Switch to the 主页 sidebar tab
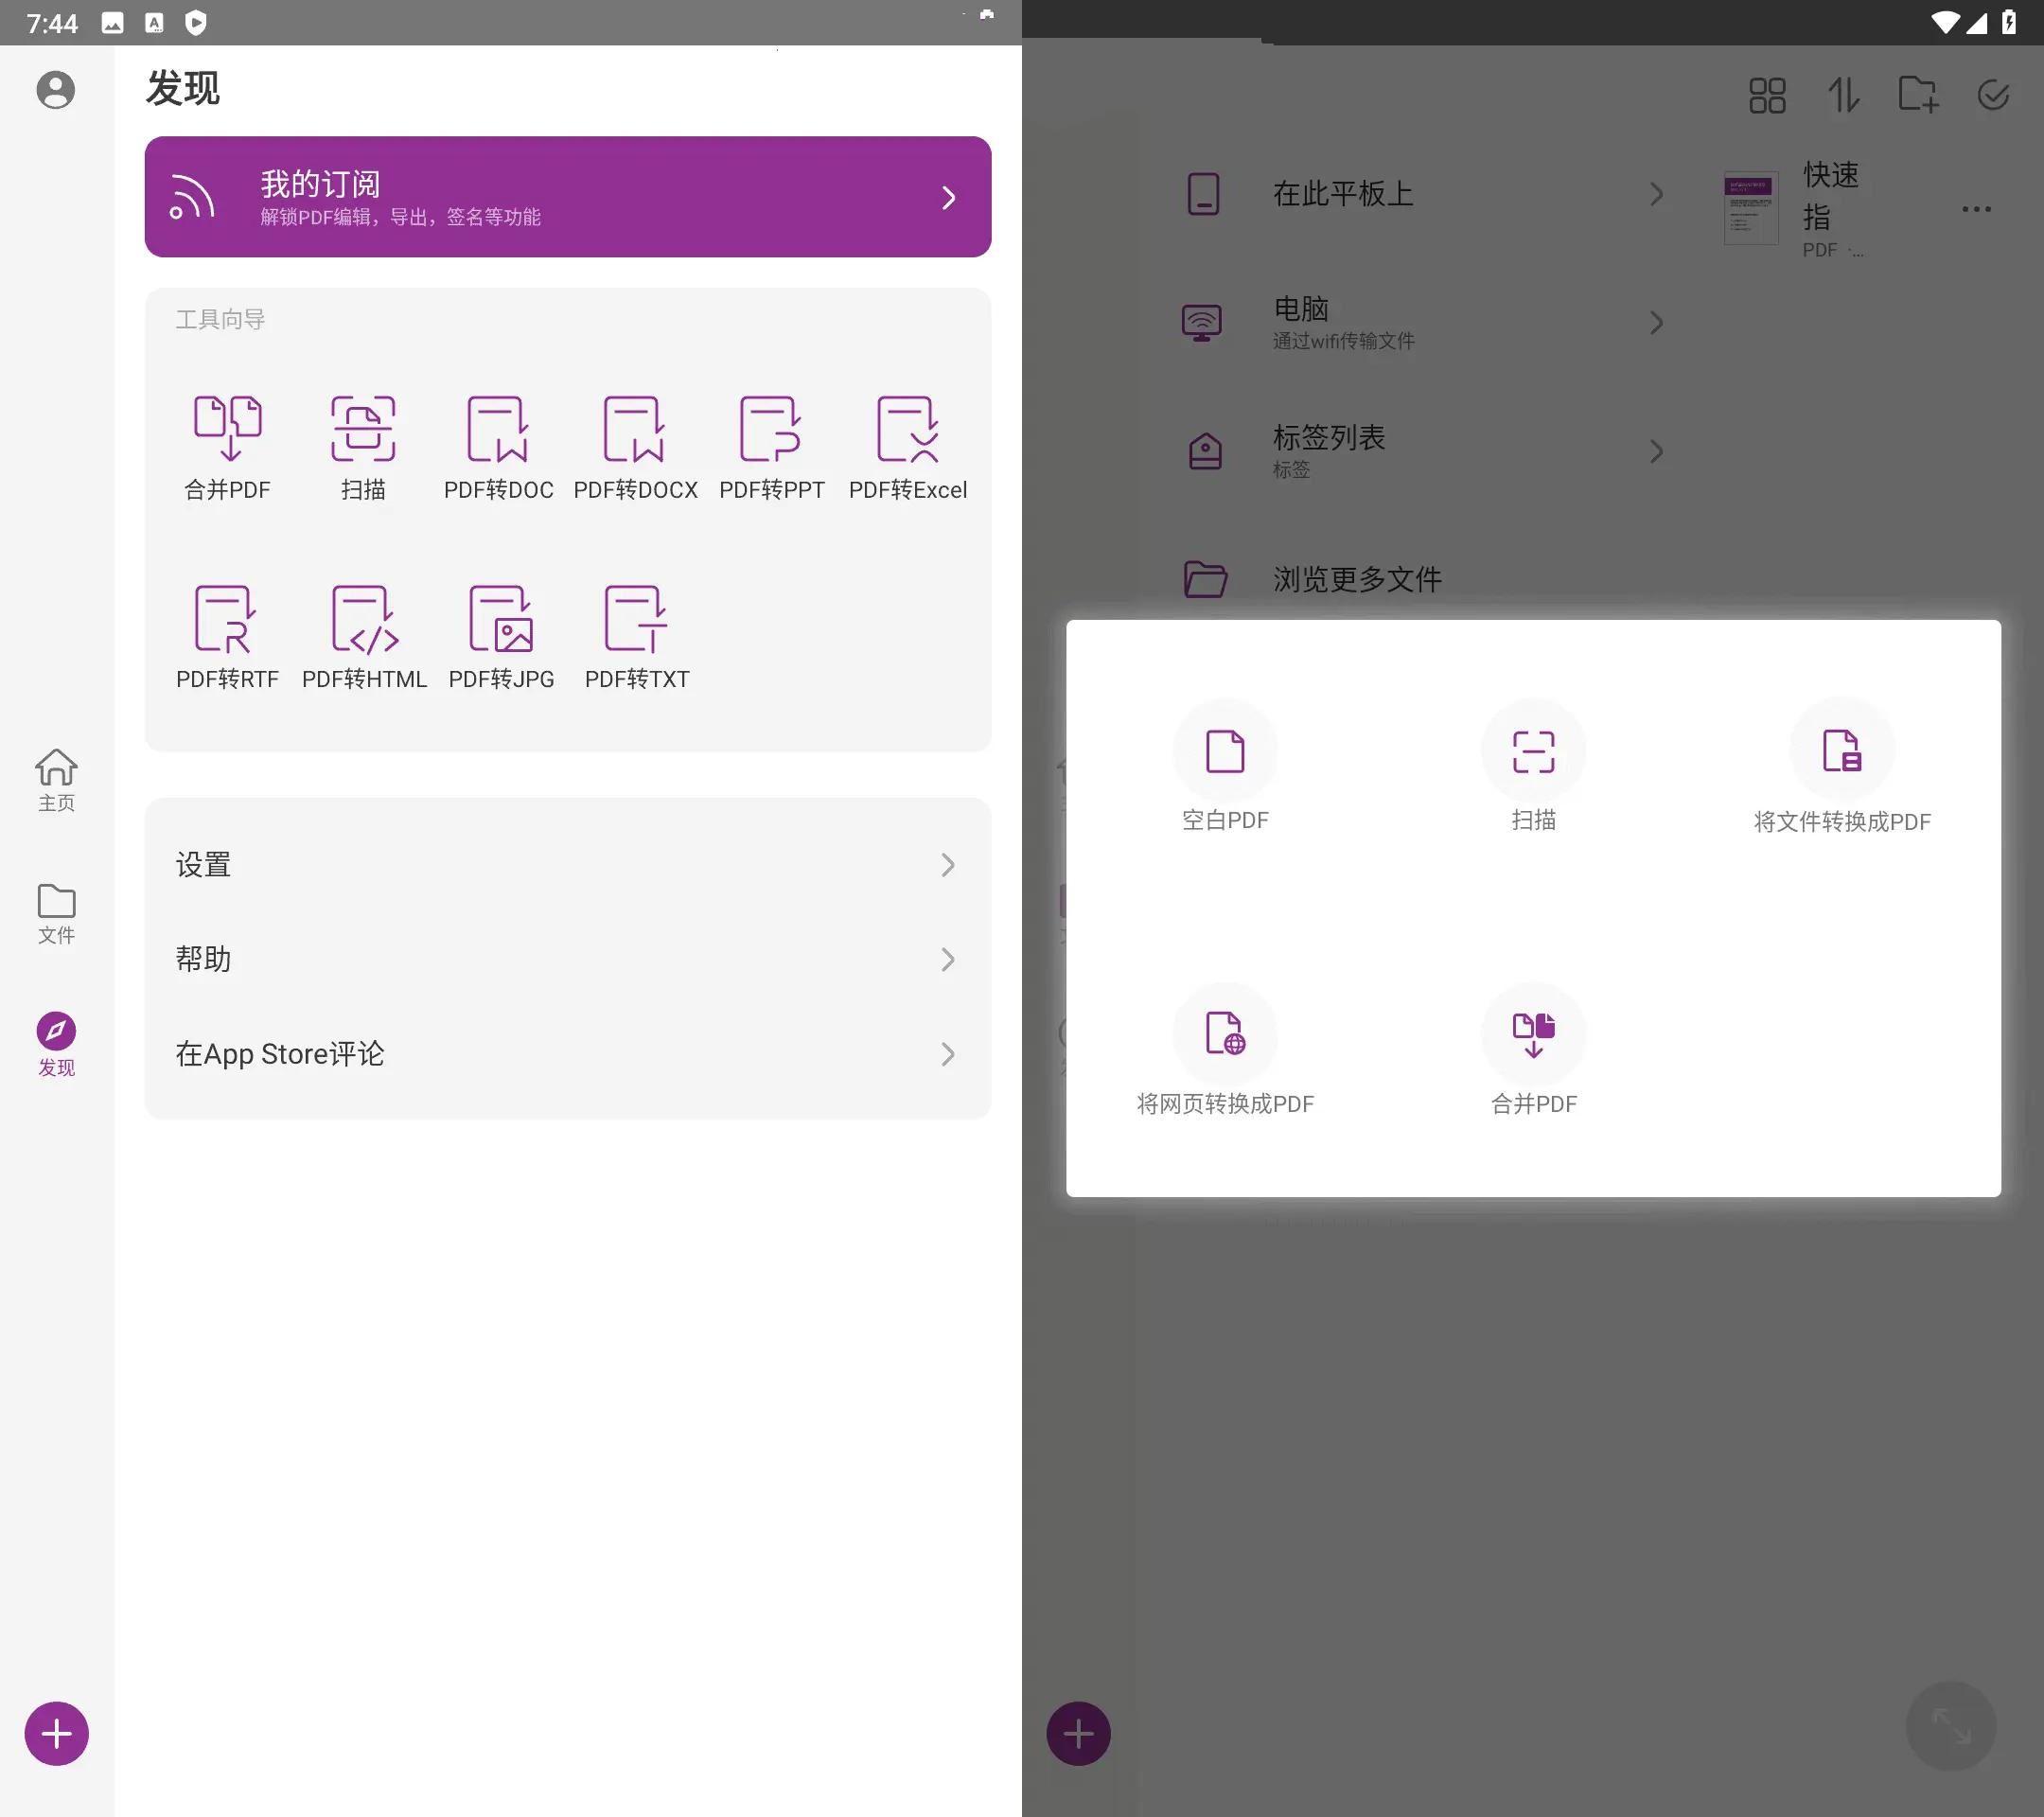The image size is (2044, 1817). coord(56,782)
